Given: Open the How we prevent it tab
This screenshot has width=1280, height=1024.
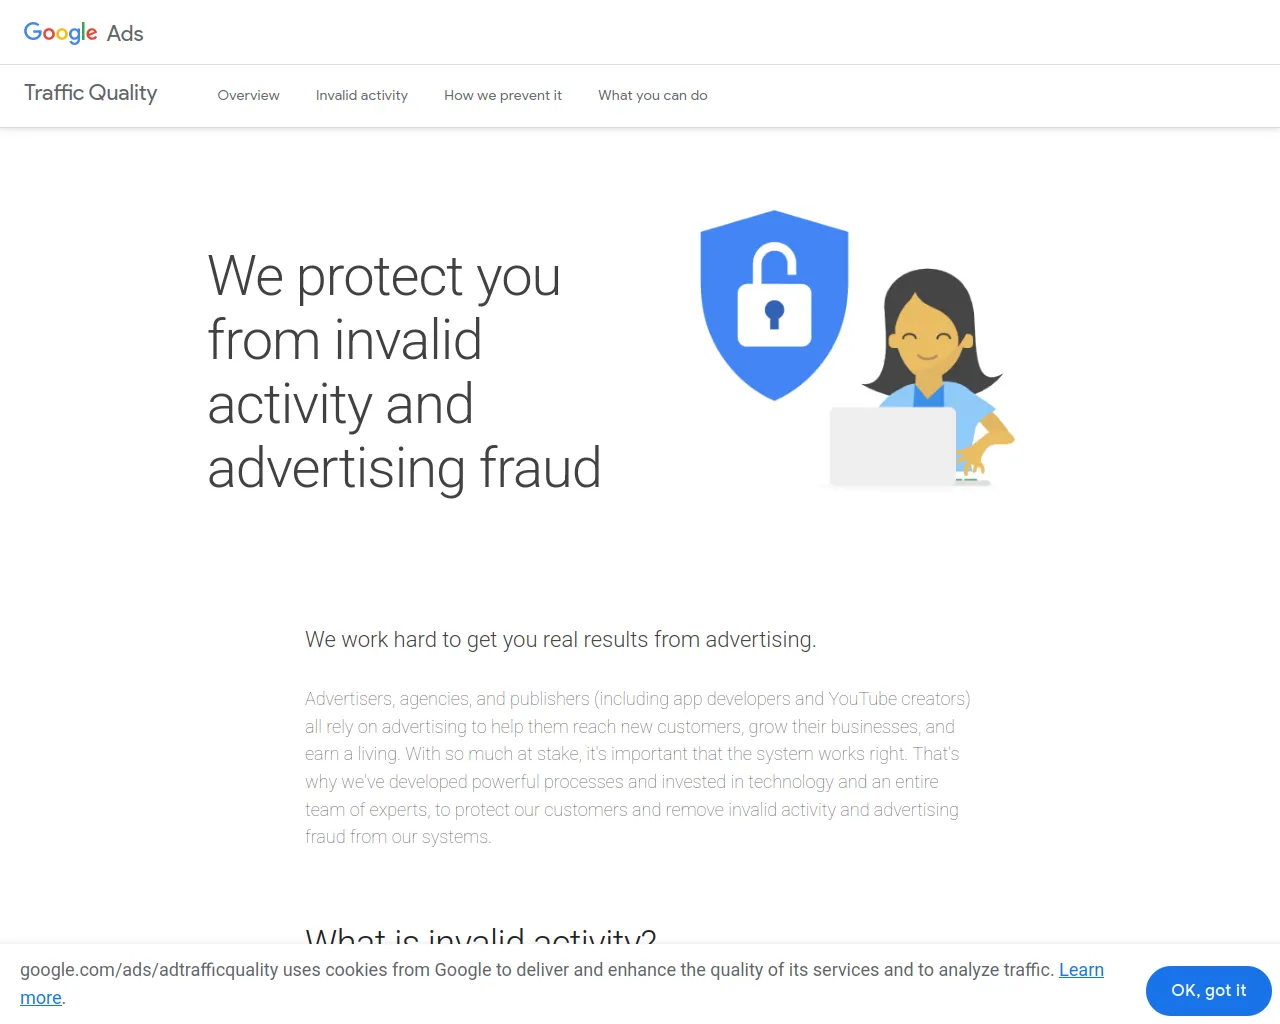Looking at the screenshot, I should point(503,96).
